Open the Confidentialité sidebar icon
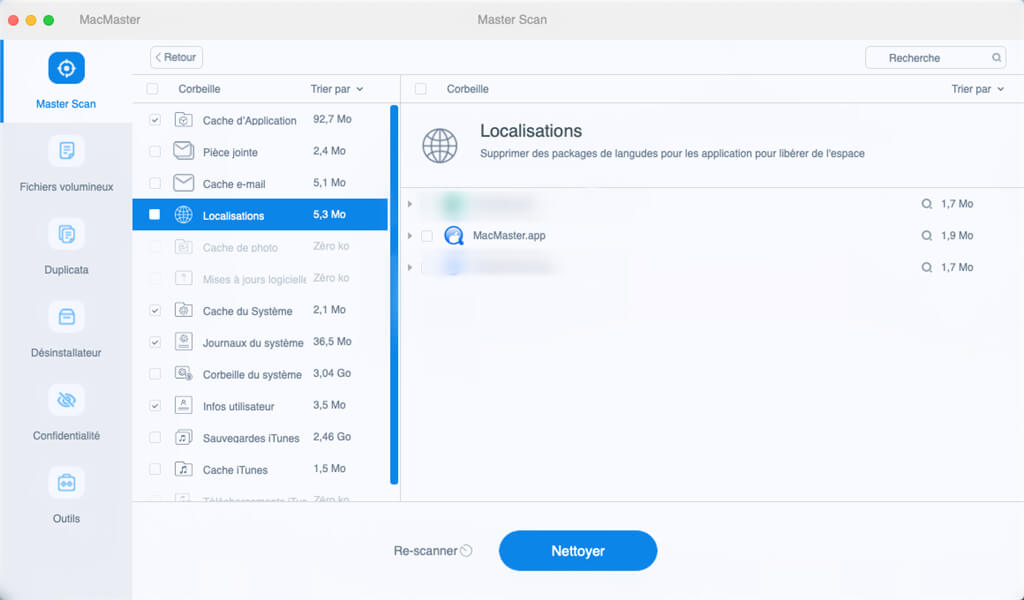The height and width of the screenshot is (600, 1024). 66,400
